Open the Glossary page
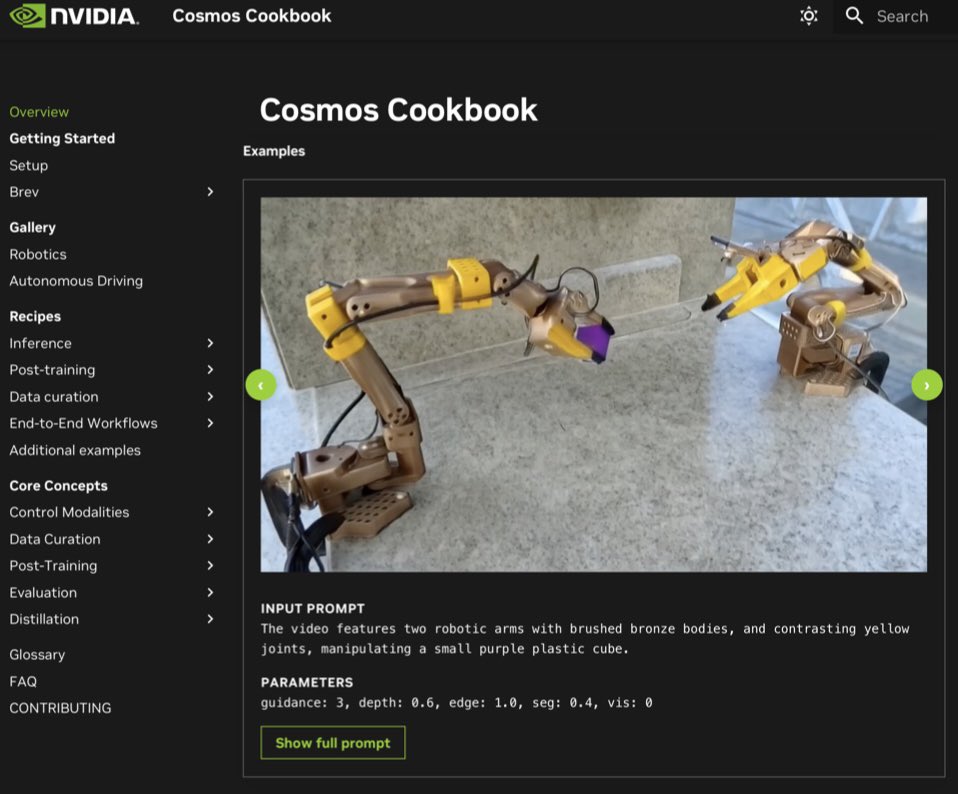This screenshot has width=958, height=794. coord(37,655)
